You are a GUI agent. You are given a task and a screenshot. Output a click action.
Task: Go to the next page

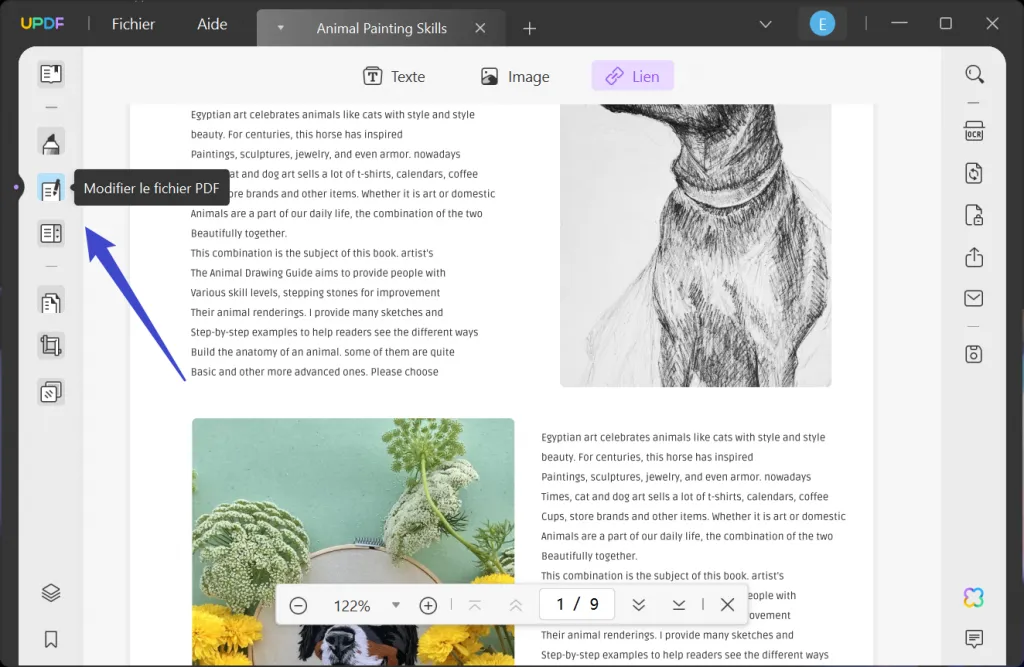(639, 605)
